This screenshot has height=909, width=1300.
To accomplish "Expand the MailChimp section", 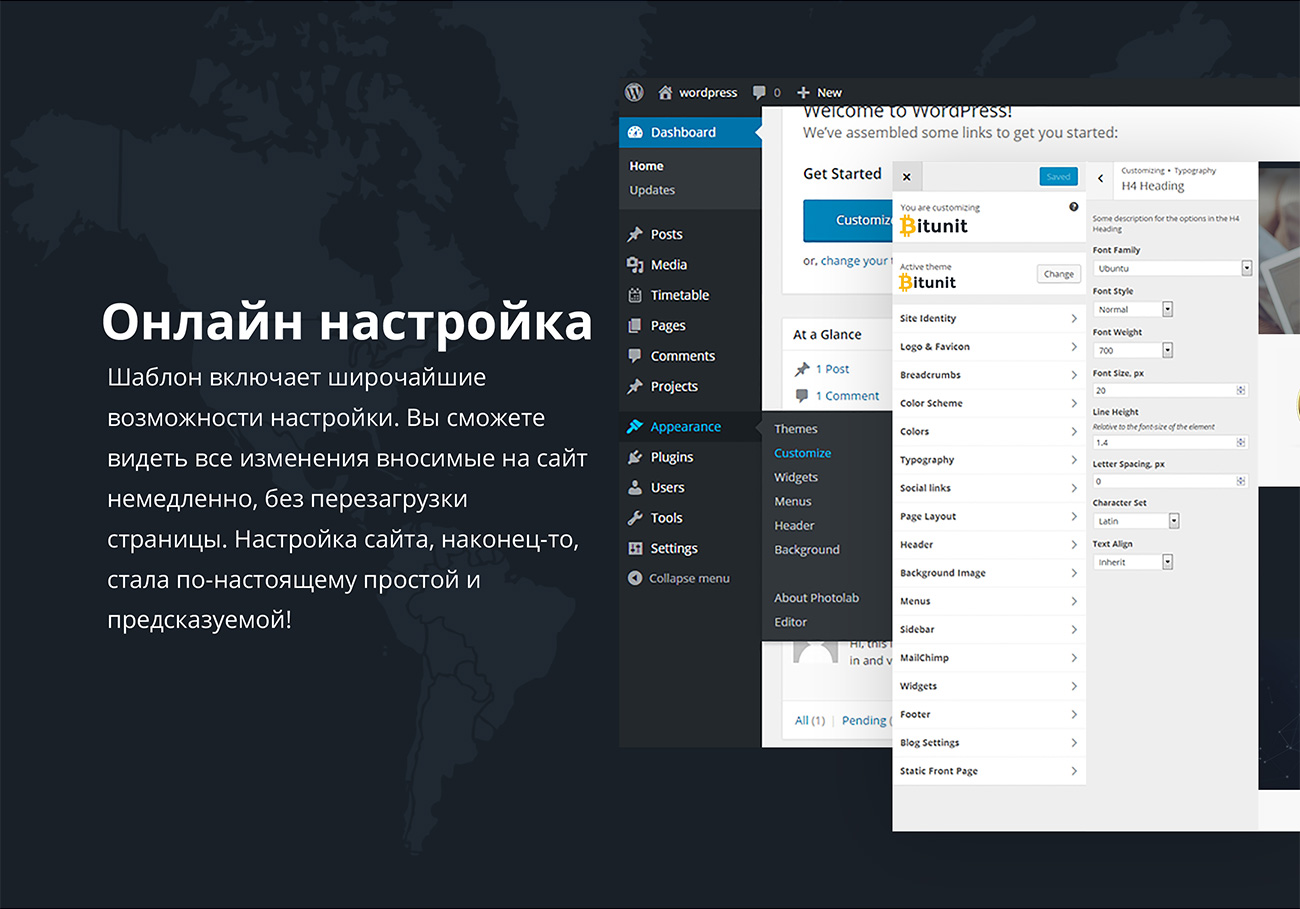I will (x=989, y=658).
